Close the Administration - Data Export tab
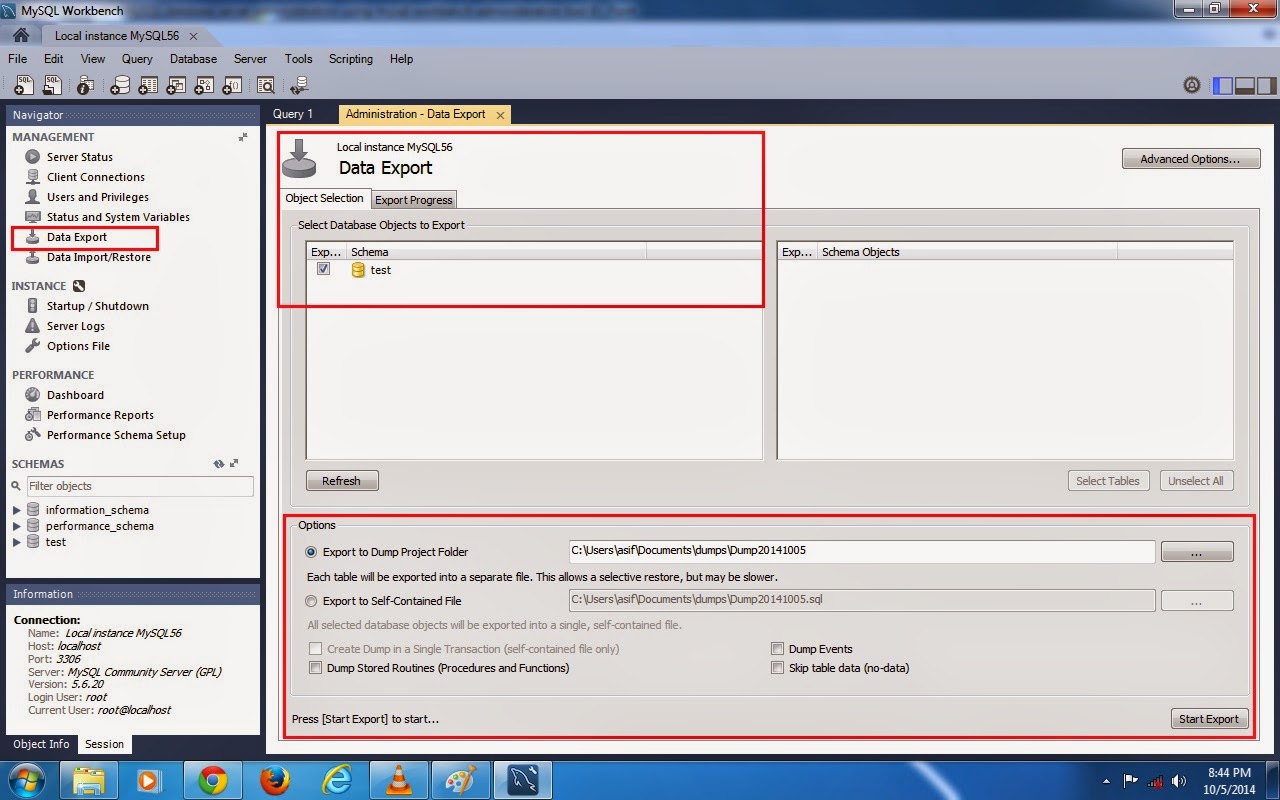 (500, 115)
